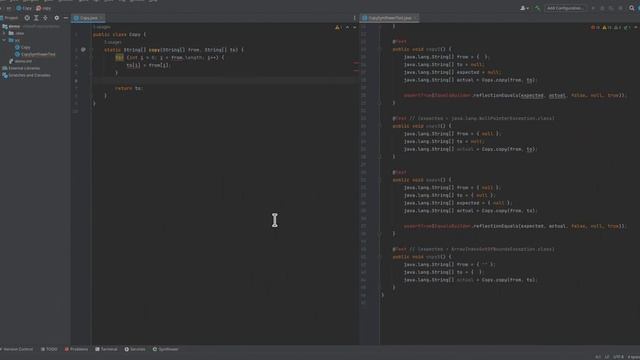Click Expand All in Project panel

tap(36, 18)
